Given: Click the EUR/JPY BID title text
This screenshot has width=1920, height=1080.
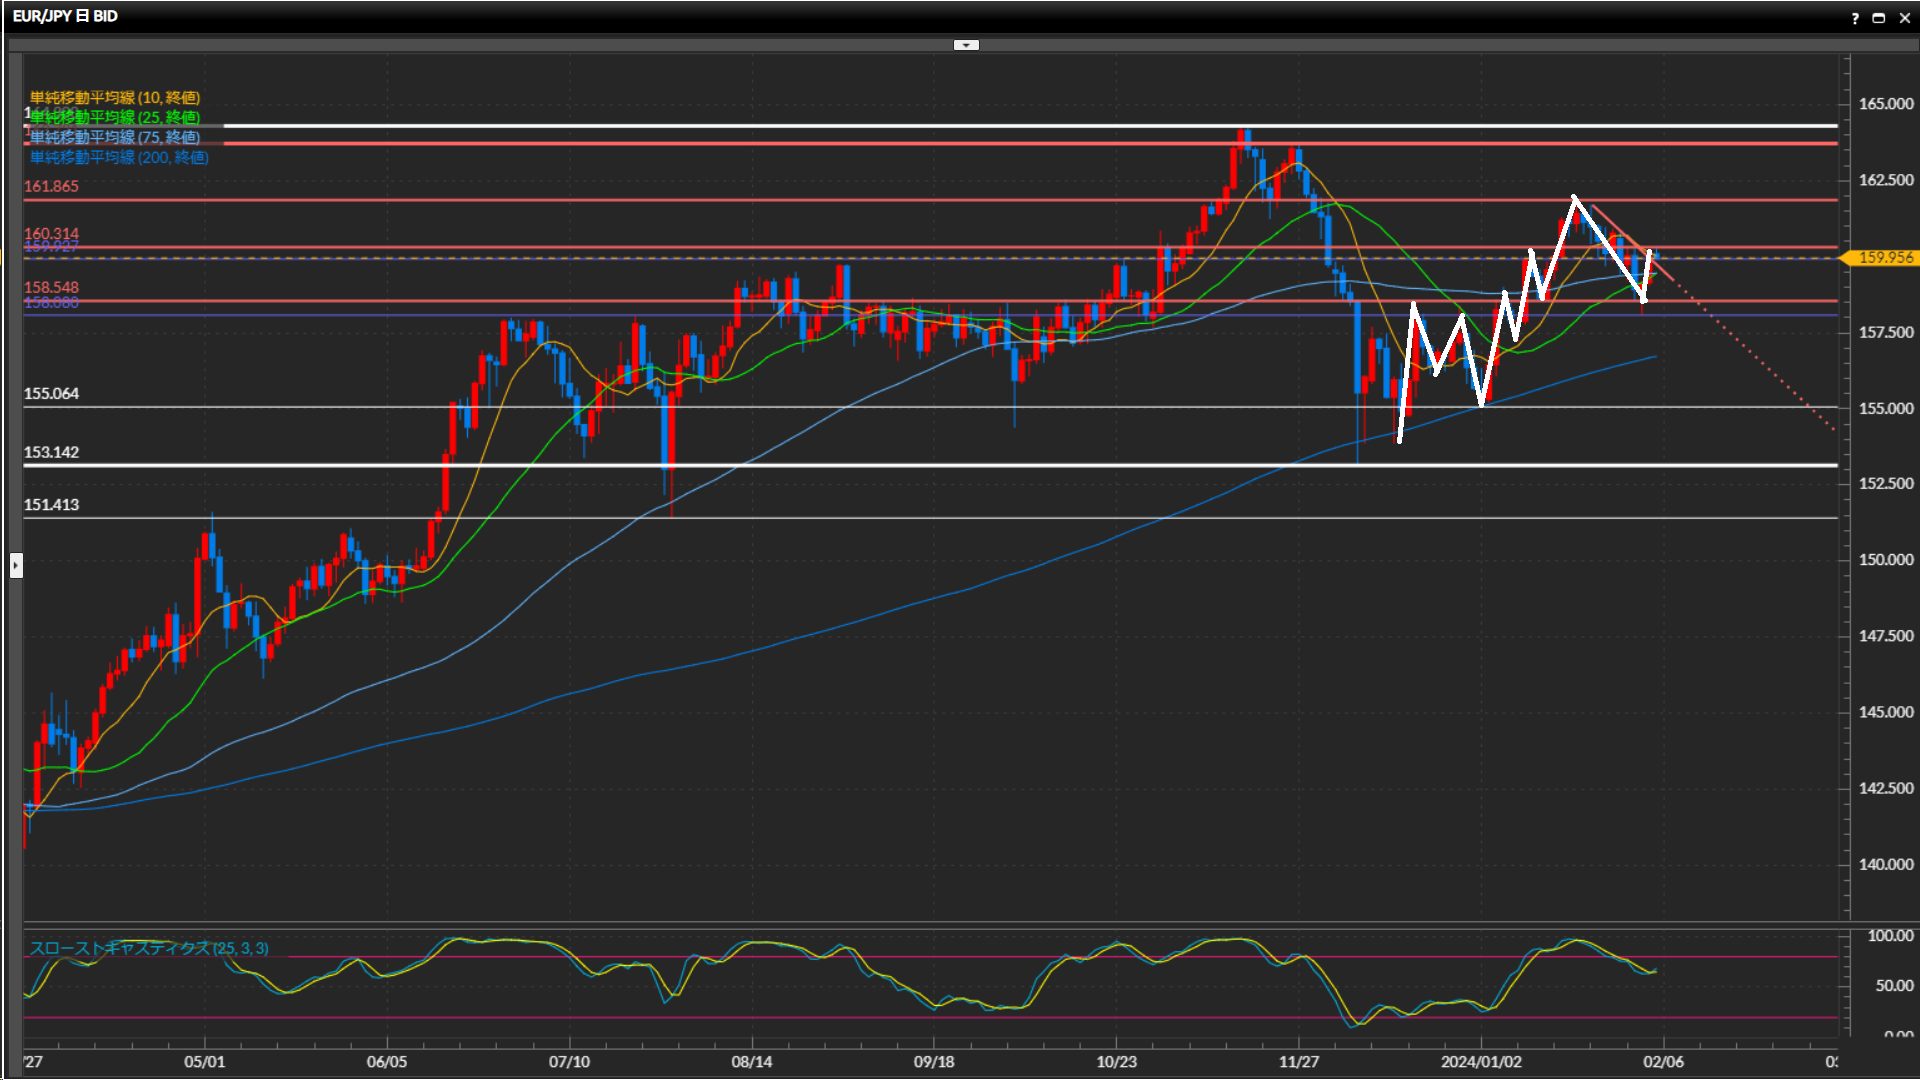Looking at the screenshot, I should click(x=65, y=16).
